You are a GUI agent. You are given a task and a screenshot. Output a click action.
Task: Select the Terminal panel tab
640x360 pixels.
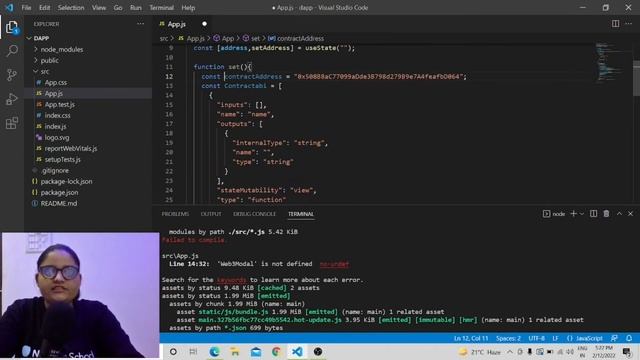pyautogui.click(x=301, y=214)
